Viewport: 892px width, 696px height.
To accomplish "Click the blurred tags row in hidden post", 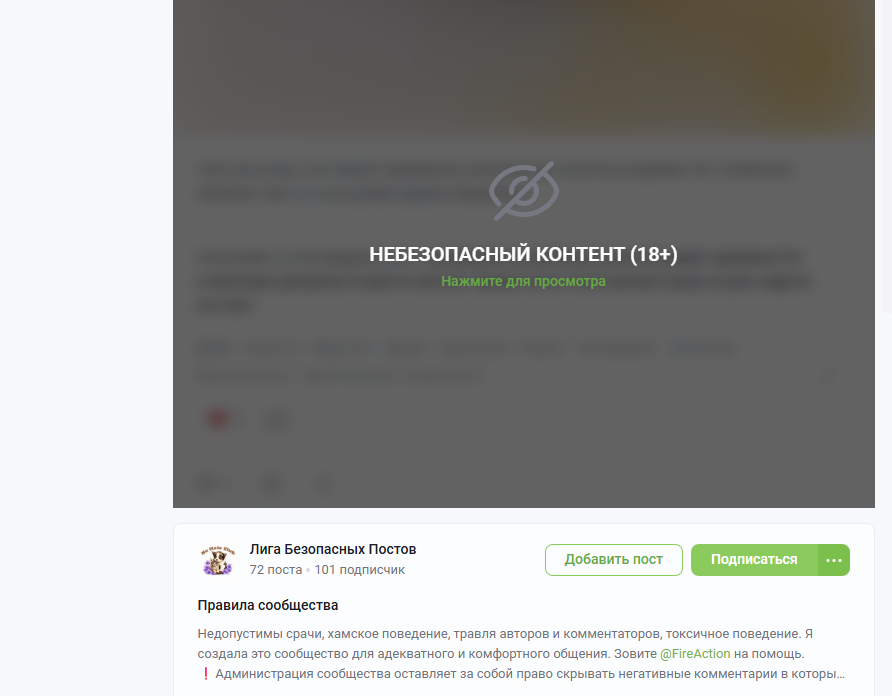I will click(468, 348).
